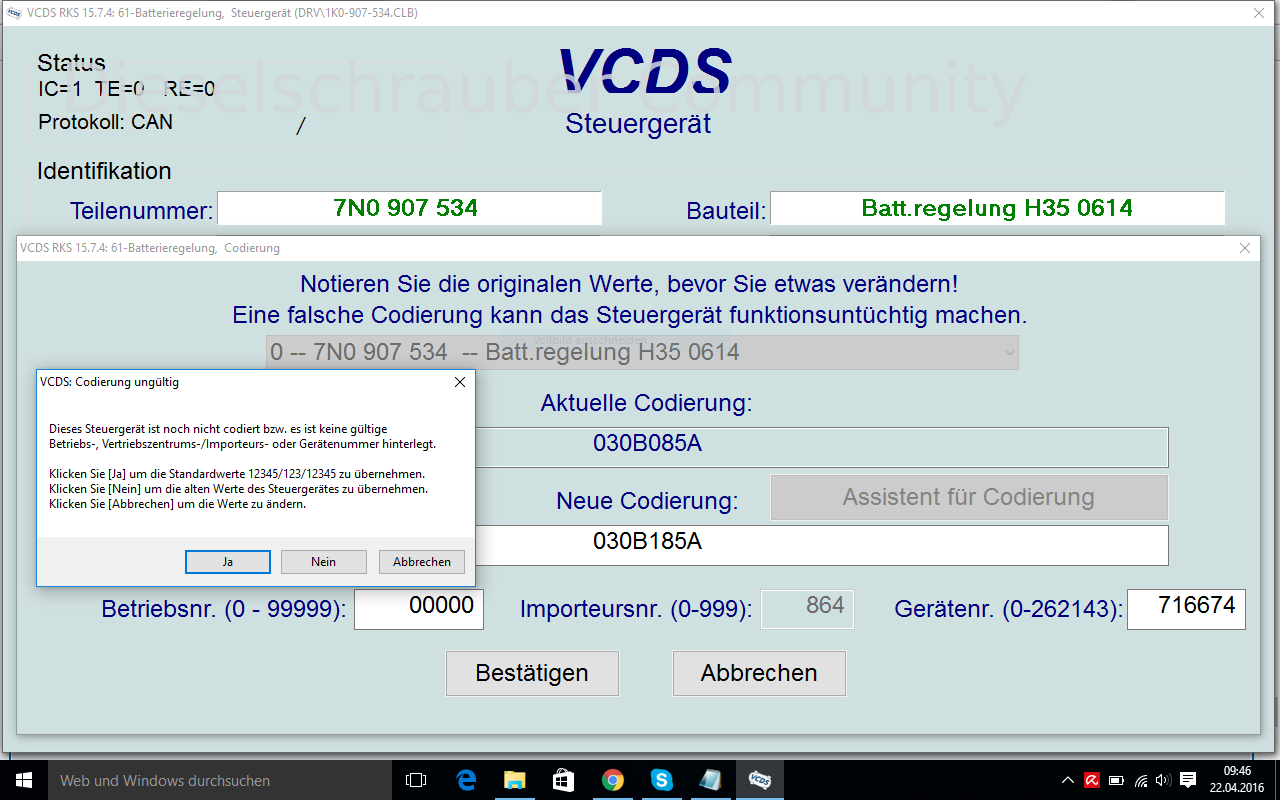Image resolution: width=1280 pixels, height=800 pixels.
Task: Expand the controller selection dropdown
Action: pyautogui.click(x=1007, y=353)
